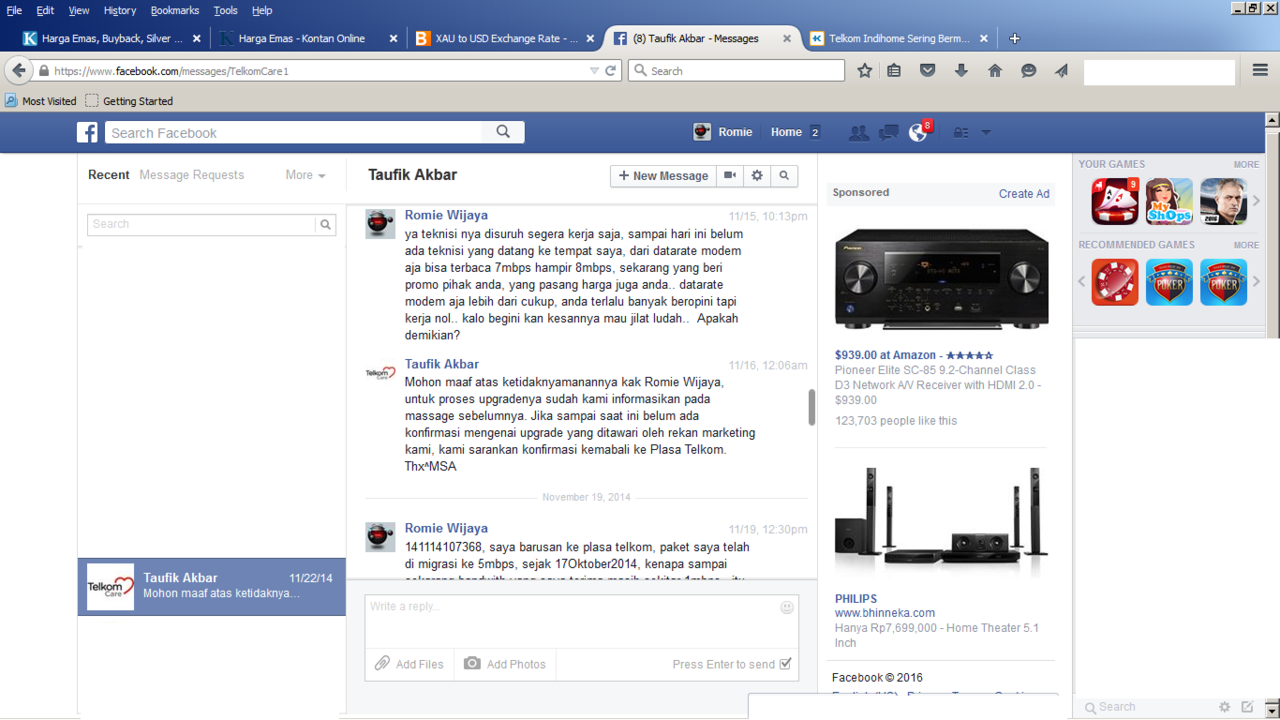Viewport: 1280px width, 720px height.
Task: Open the Bookmarks menu
Action: tap(175, 10)
